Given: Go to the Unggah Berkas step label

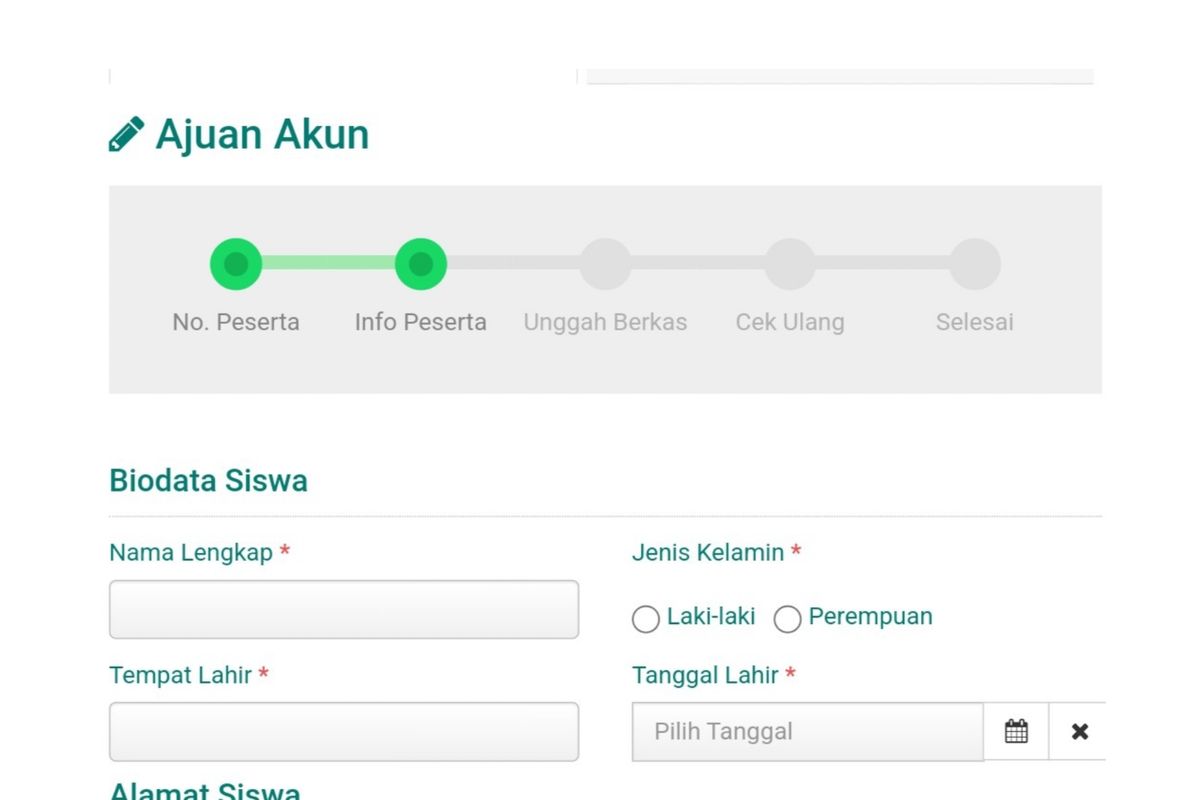Looking at the screenshot, I should click(605, 322).
